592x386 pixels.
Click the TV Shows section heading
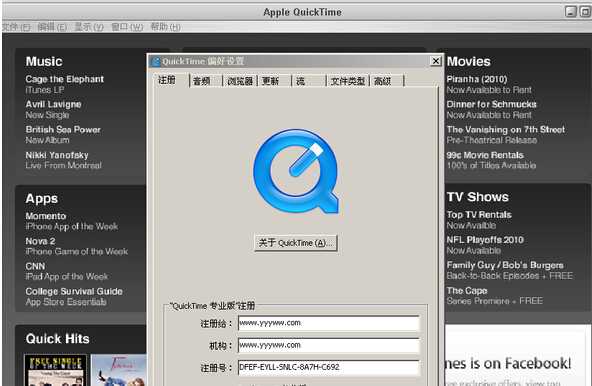pos(478,197)
